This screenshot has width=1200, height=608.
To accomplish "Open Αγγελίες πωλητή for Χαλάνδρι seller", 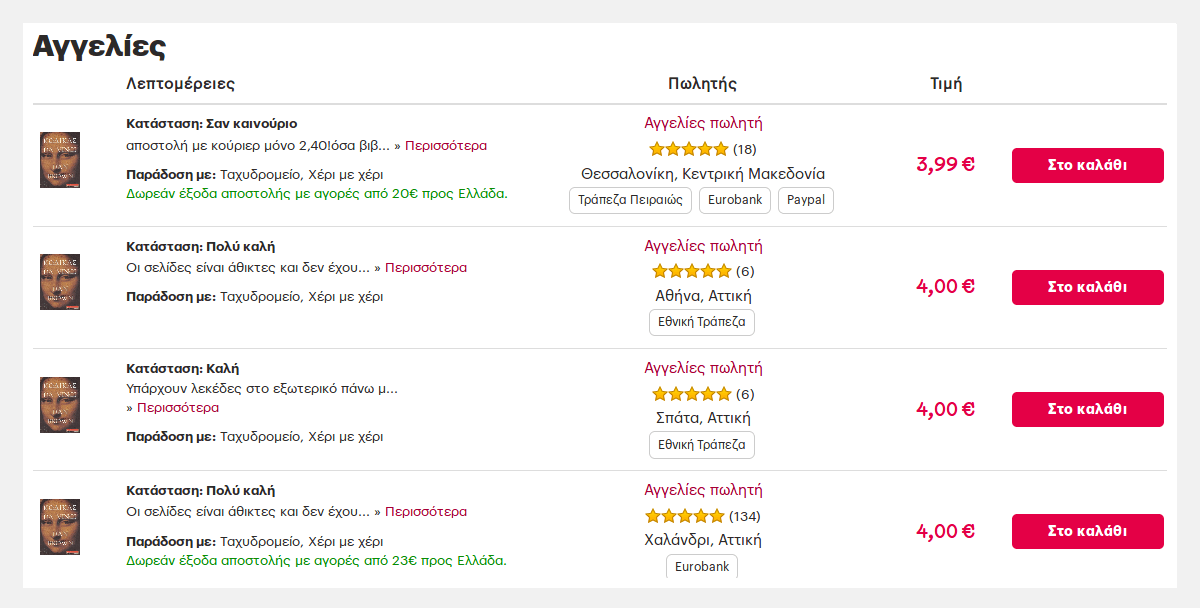I will pyautogui.click(x=703, y=489).
